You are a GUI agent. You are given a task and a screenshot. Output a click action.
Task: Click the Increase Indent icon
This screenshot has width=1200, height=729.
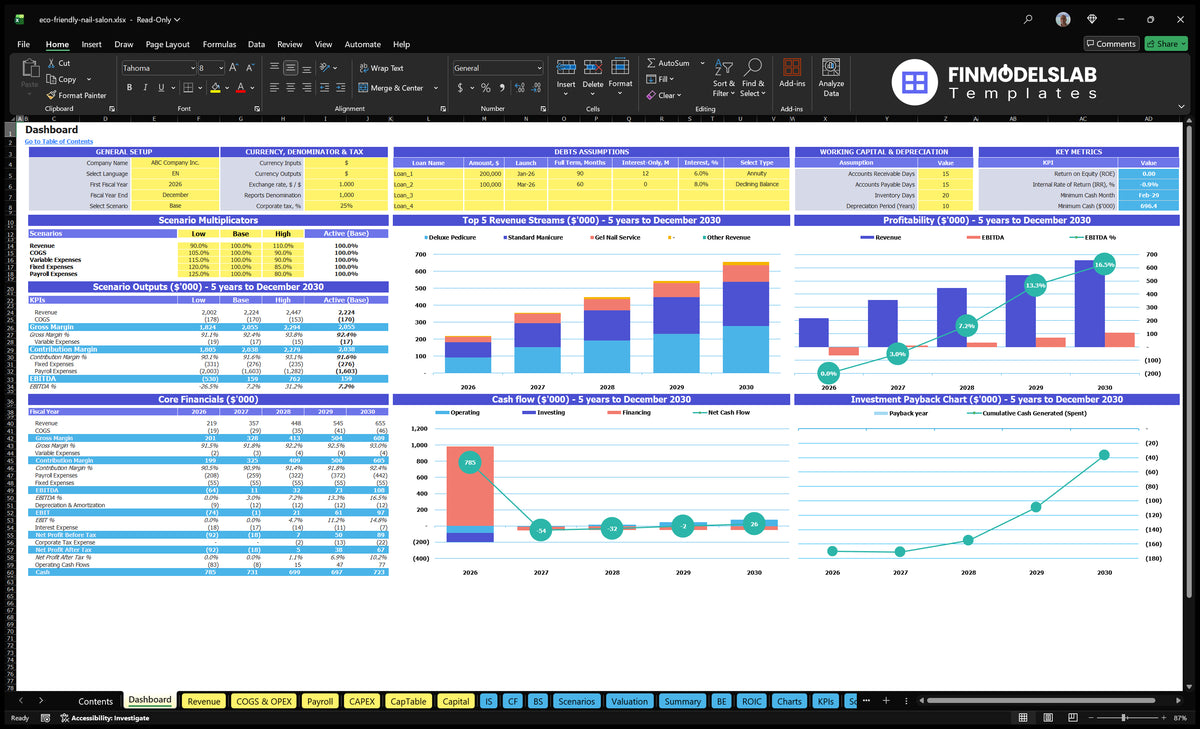[339, 88]
